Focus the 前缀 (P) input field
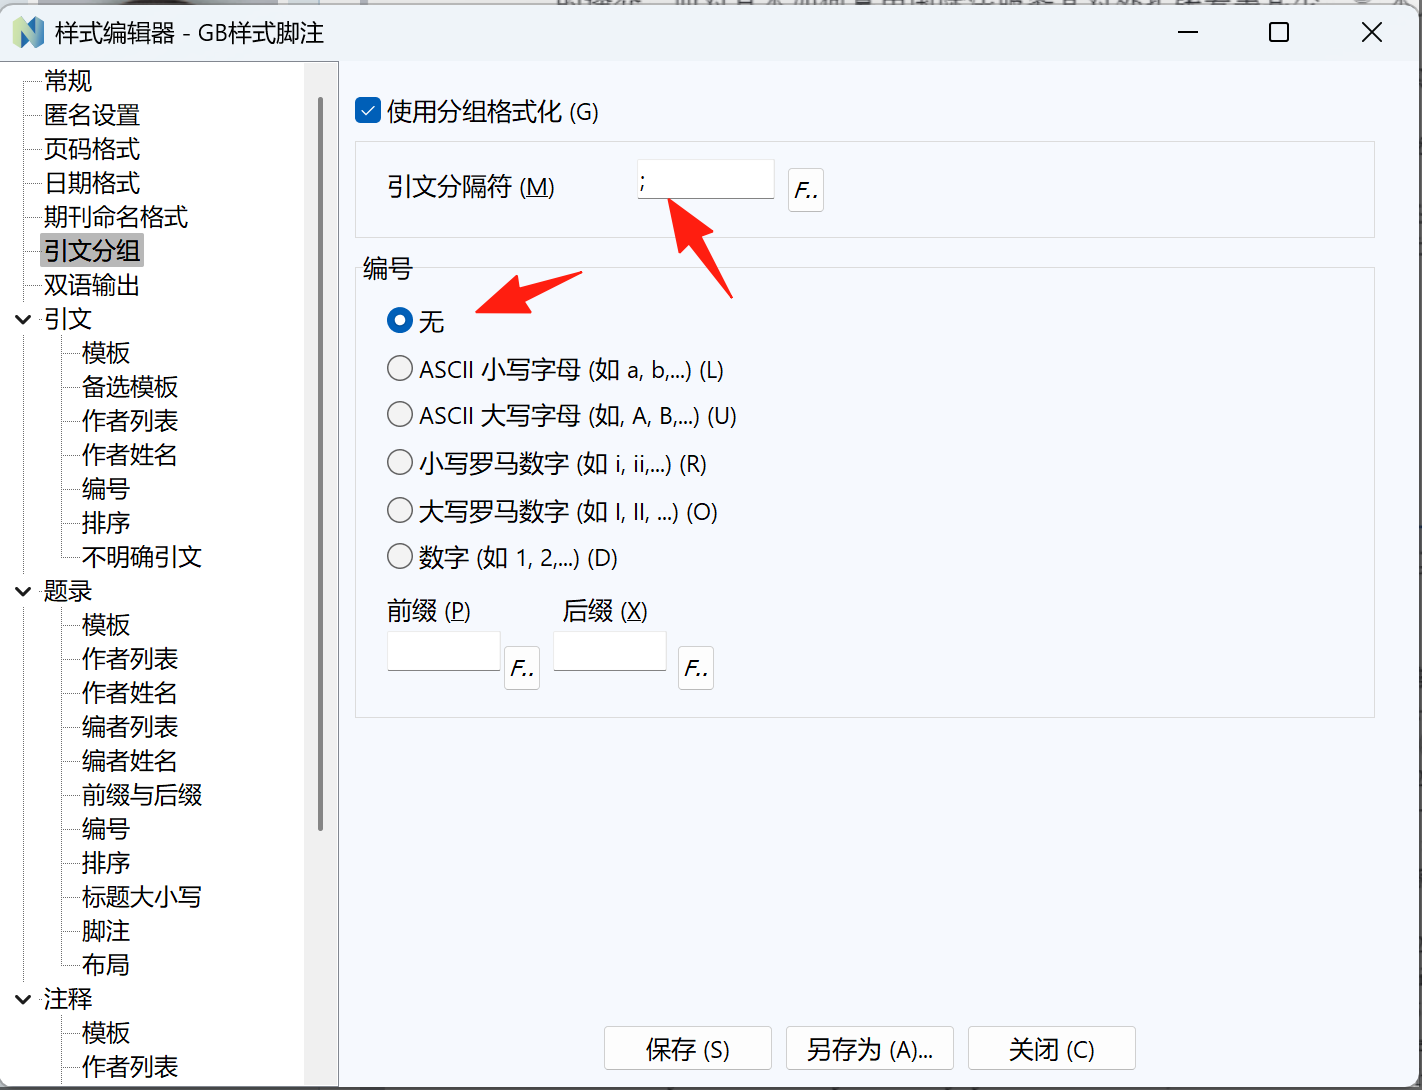Image resolution: width=1422 pixels, height=1090 pixels. 444,651
